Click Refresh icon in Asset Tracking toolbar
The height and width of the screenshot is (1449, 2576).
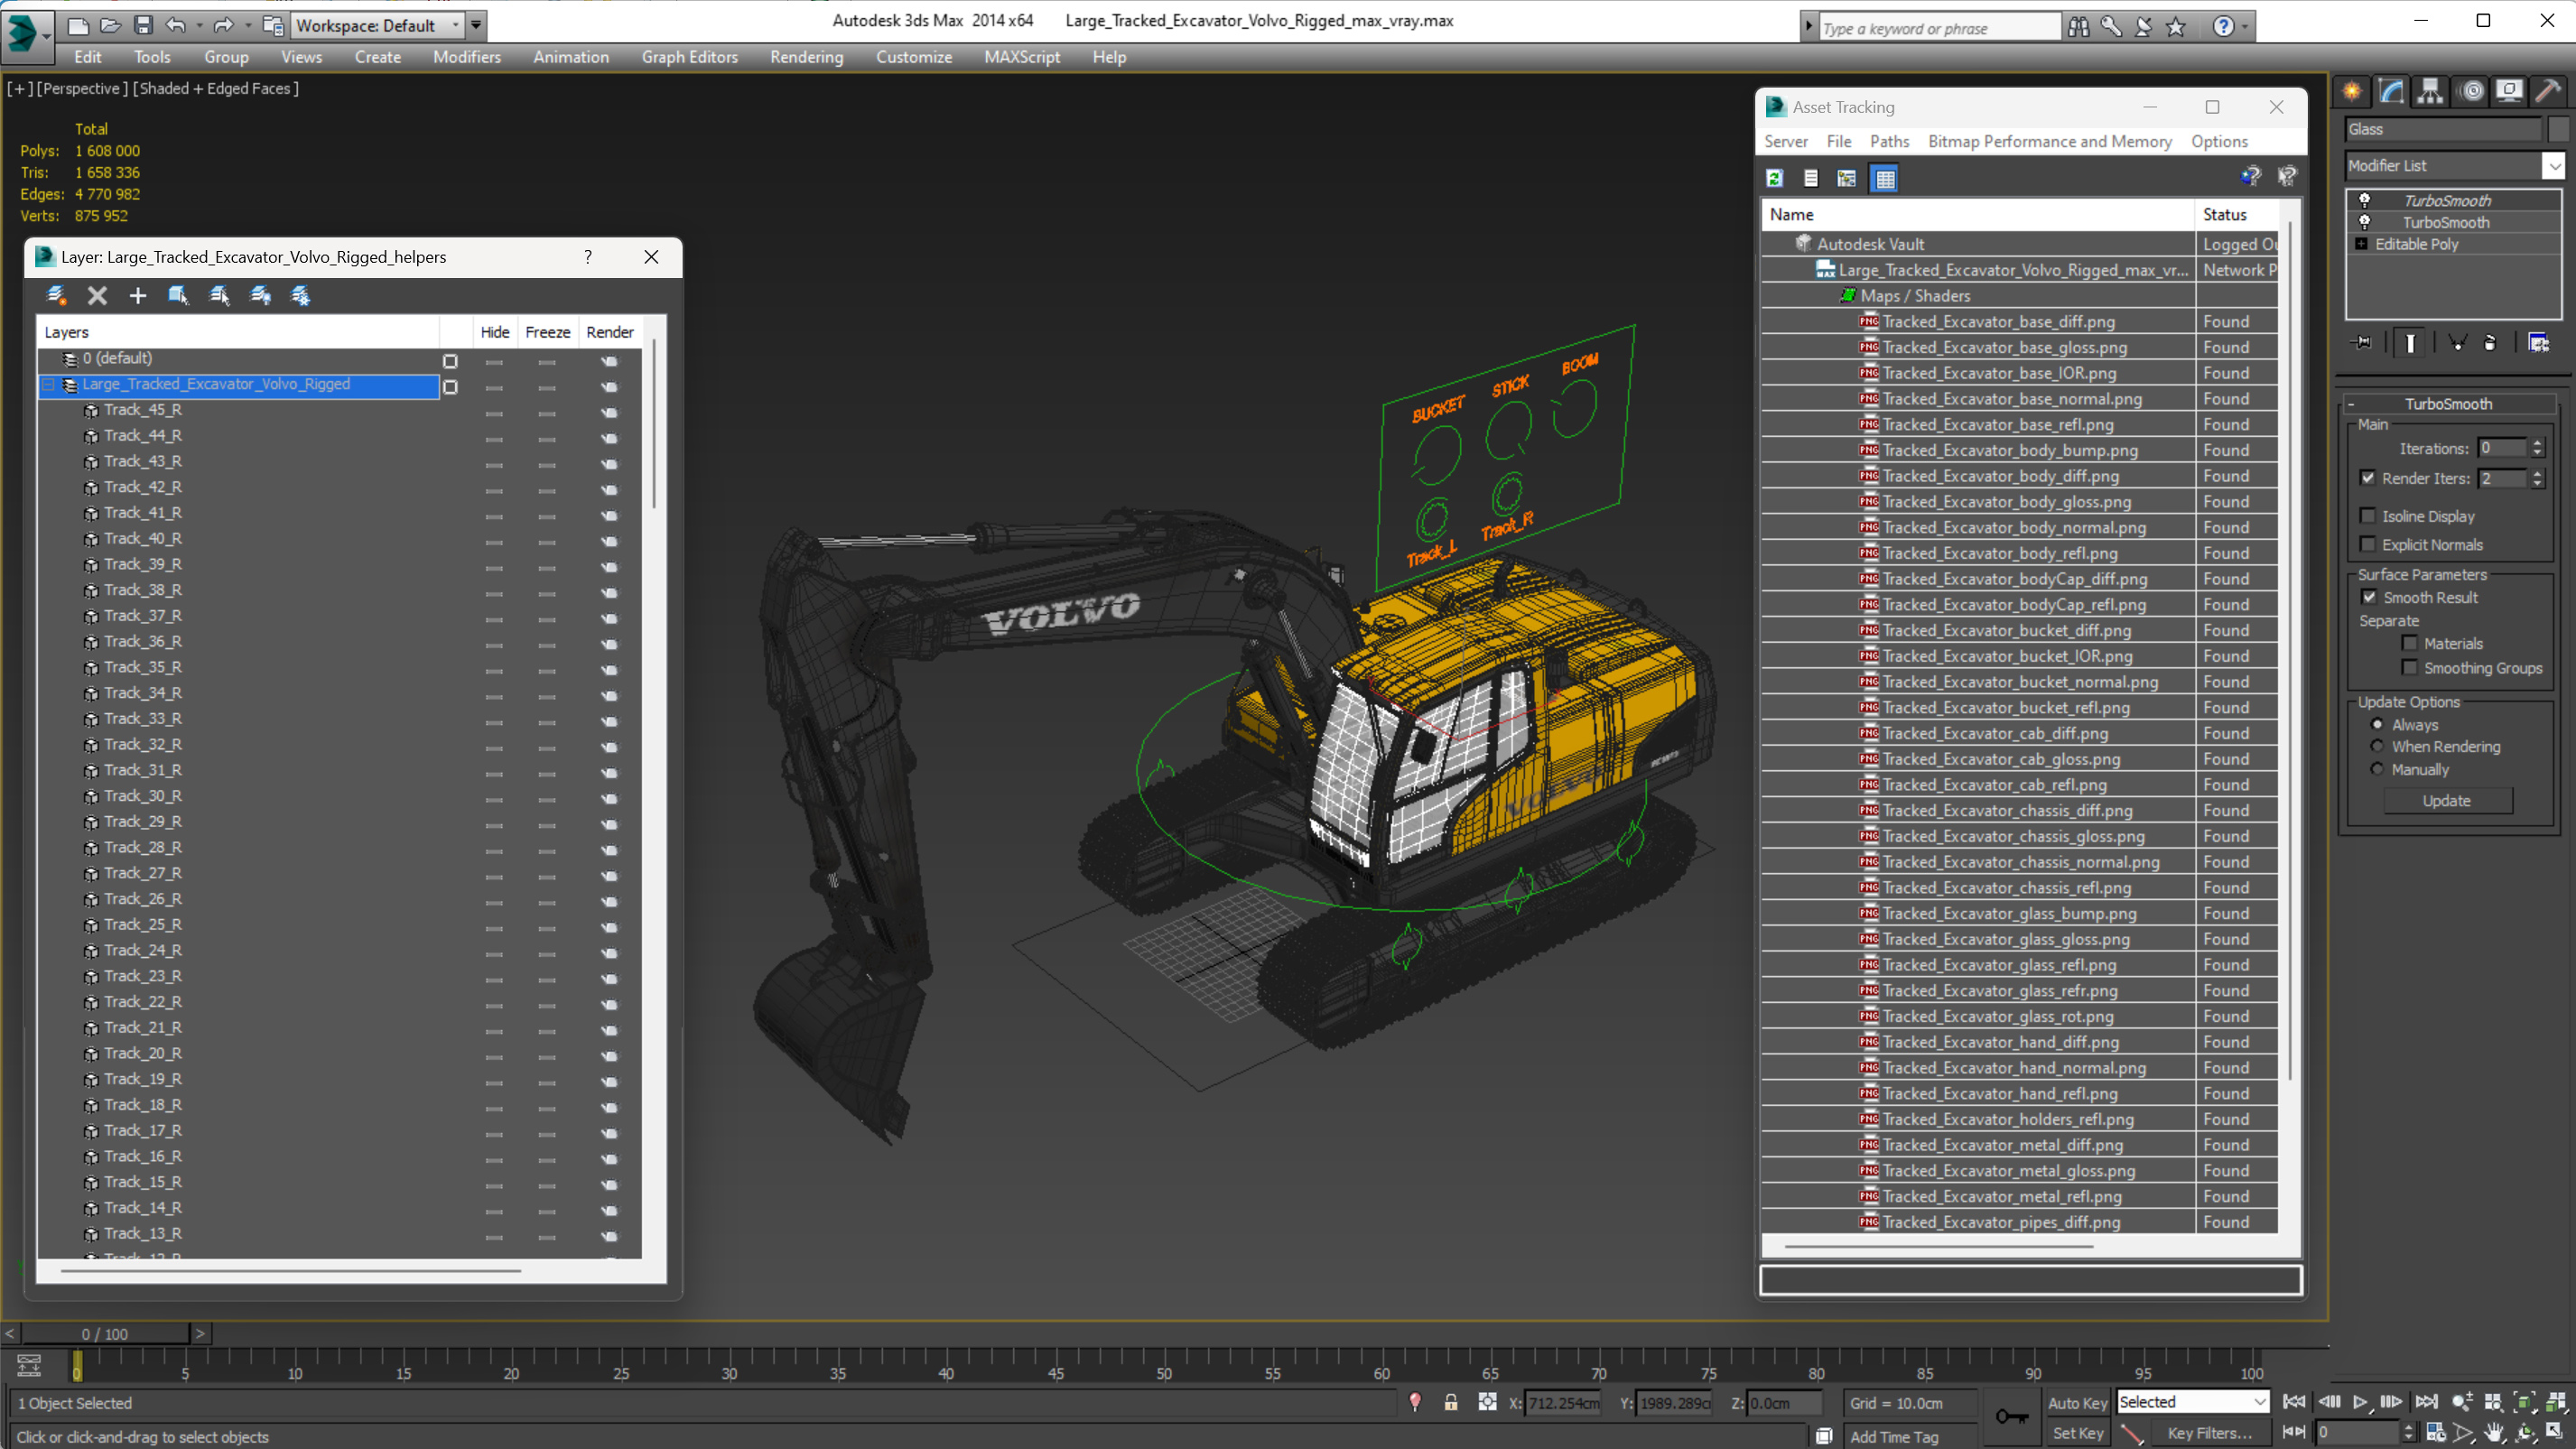click(x=1775, y=178)
